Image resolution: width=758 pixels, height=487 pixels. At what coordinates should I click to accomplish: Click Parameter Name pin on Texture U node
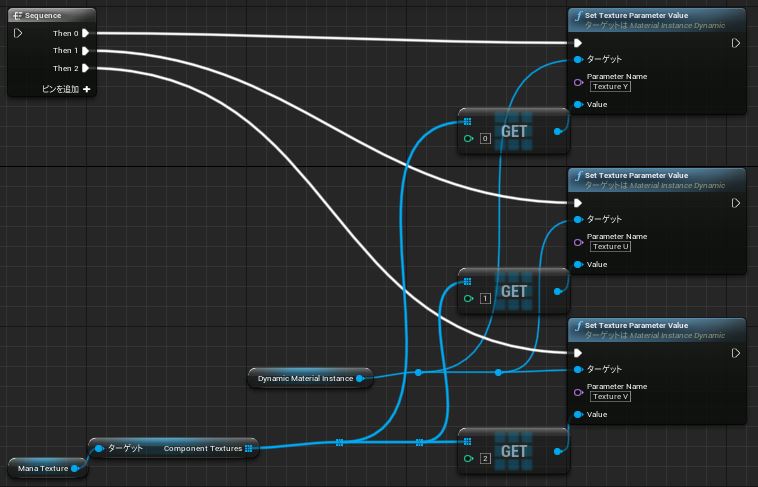tap(578, 242)
